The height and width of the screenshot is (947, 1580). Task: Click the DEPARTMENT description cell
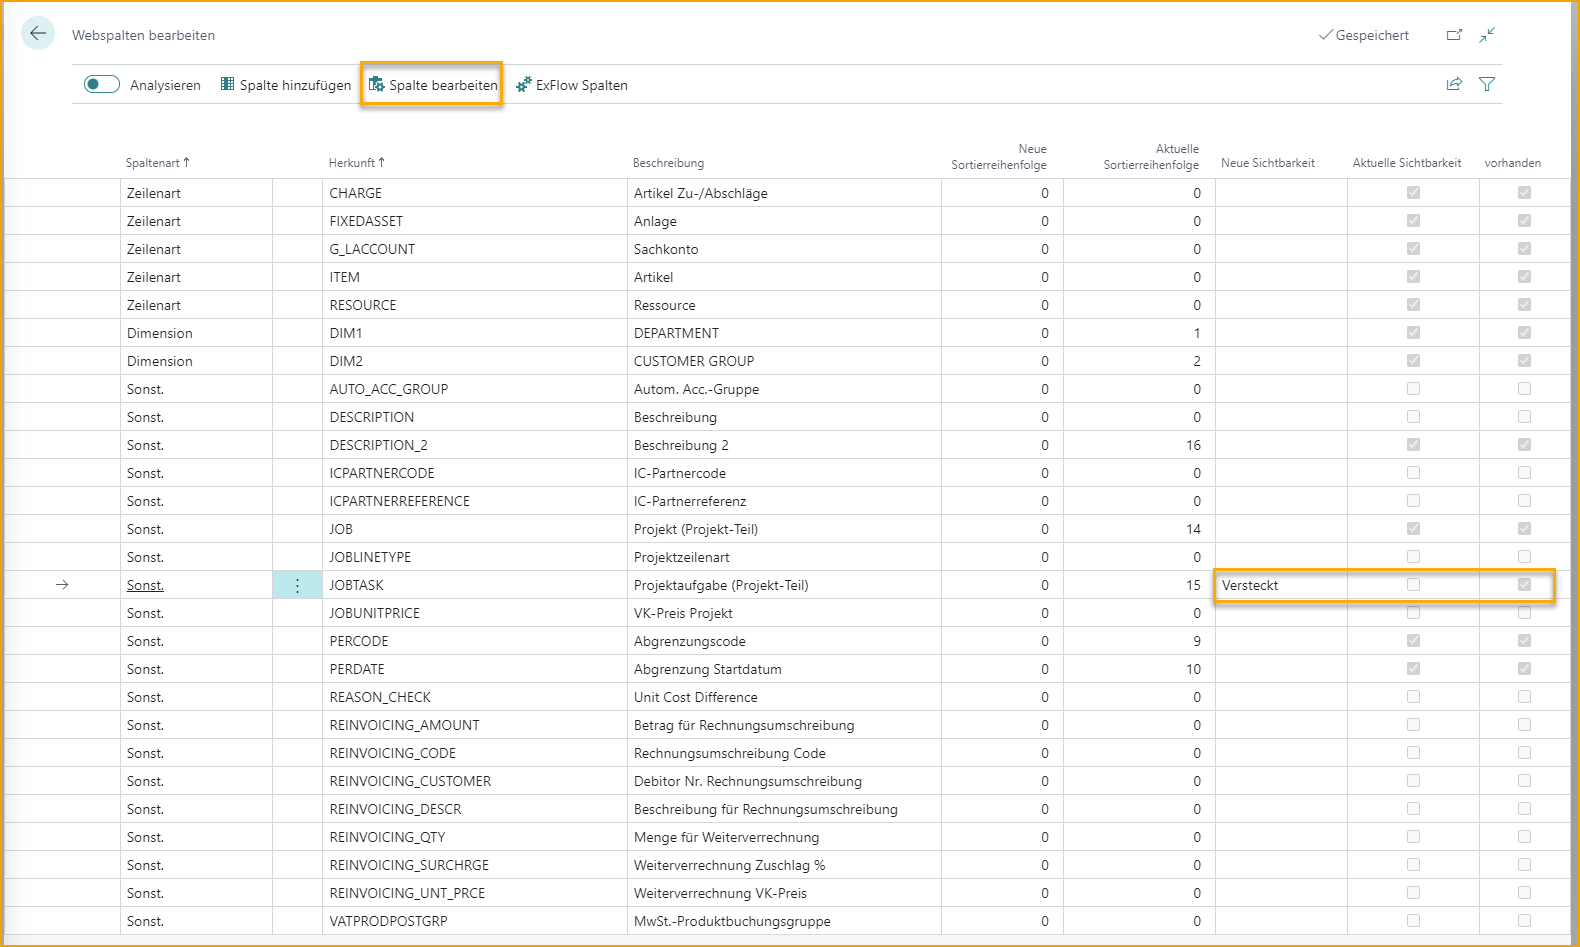coord(784,333)
